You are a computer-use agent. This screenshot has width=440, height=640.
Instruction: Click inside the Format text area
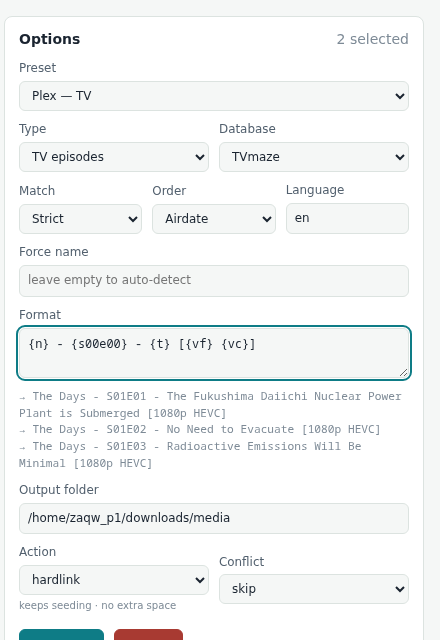tap(214, 353)
